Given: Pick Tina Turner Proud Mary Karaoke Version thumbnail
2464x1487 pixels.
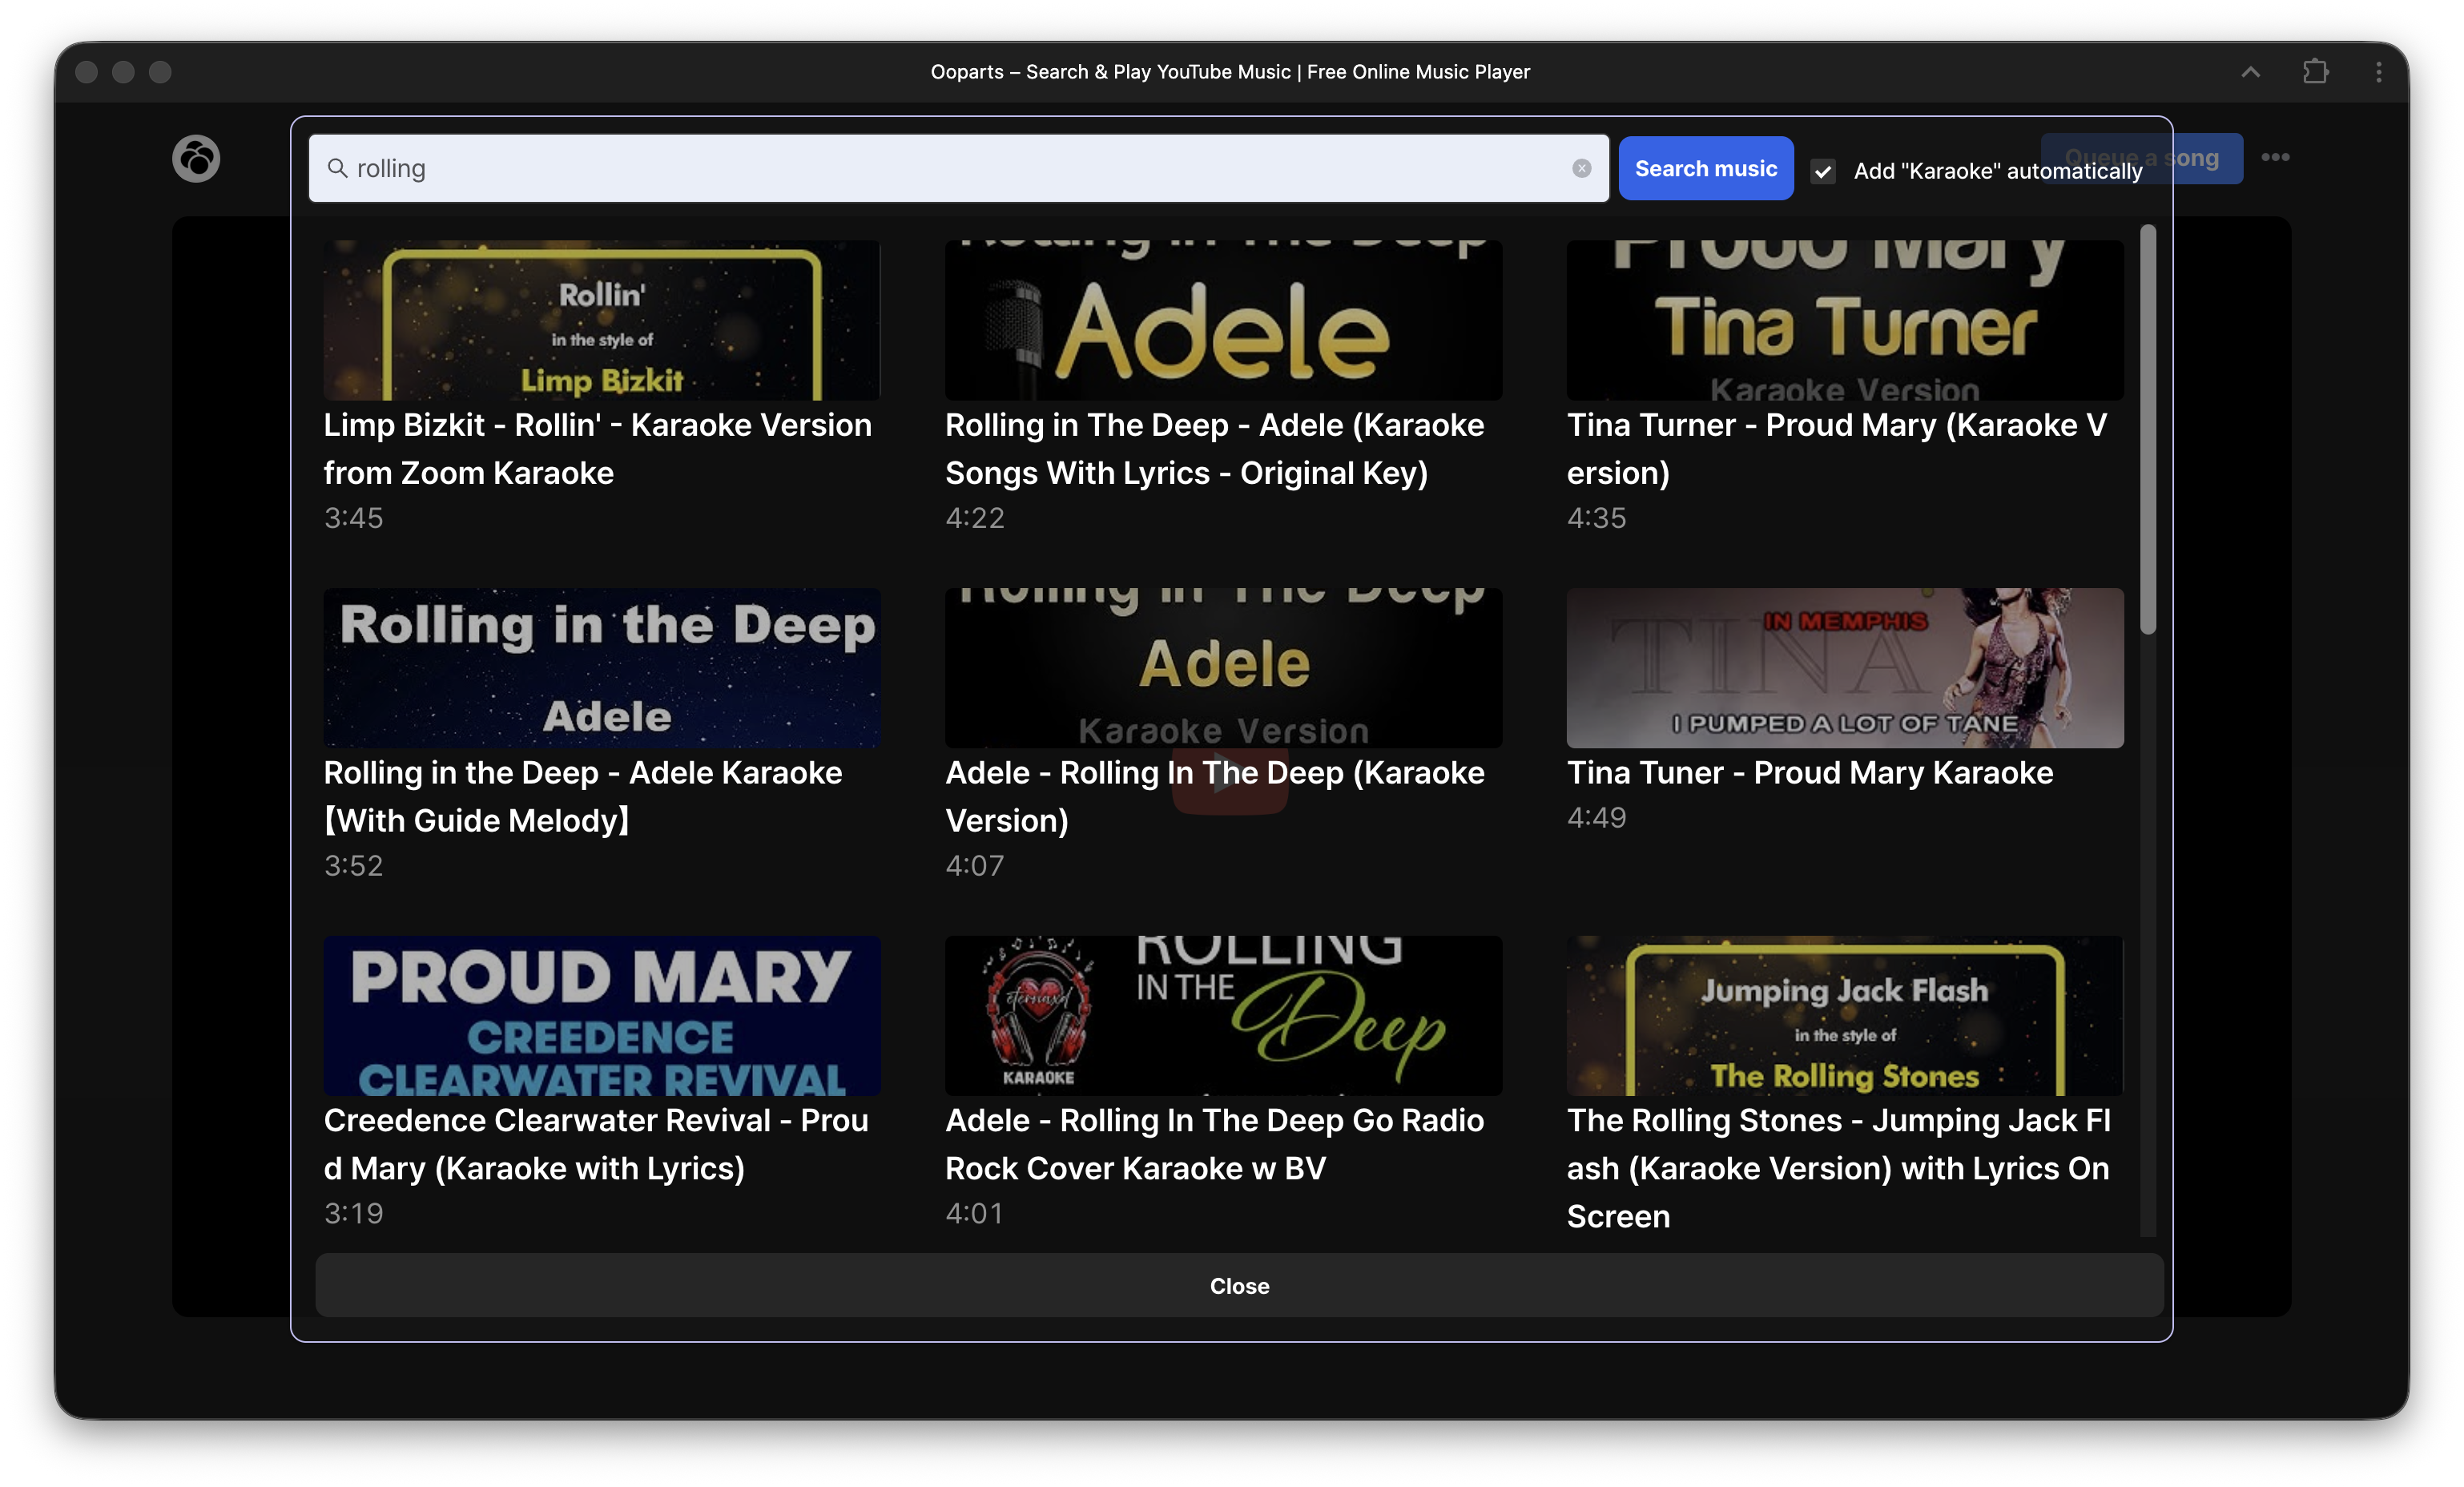Looking at the screenshot, I should point(1844,320).
